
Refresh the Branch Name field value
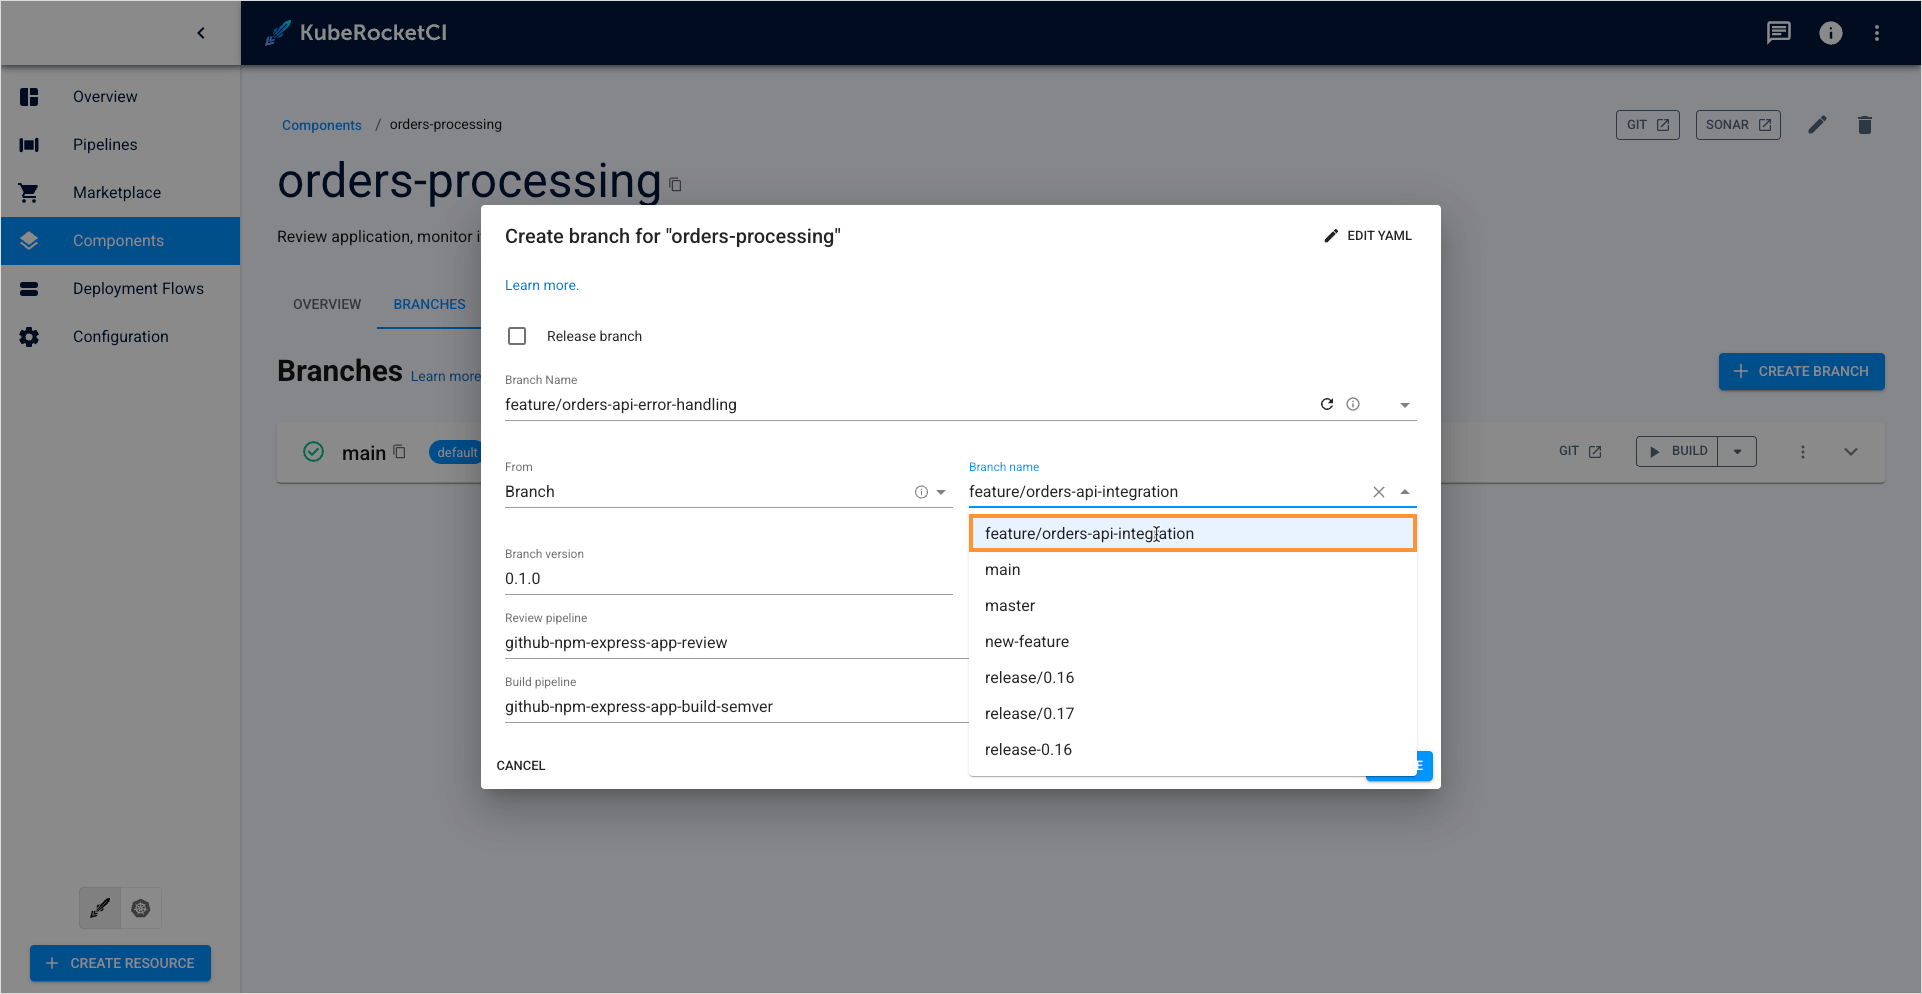(x=1327, y=404)
